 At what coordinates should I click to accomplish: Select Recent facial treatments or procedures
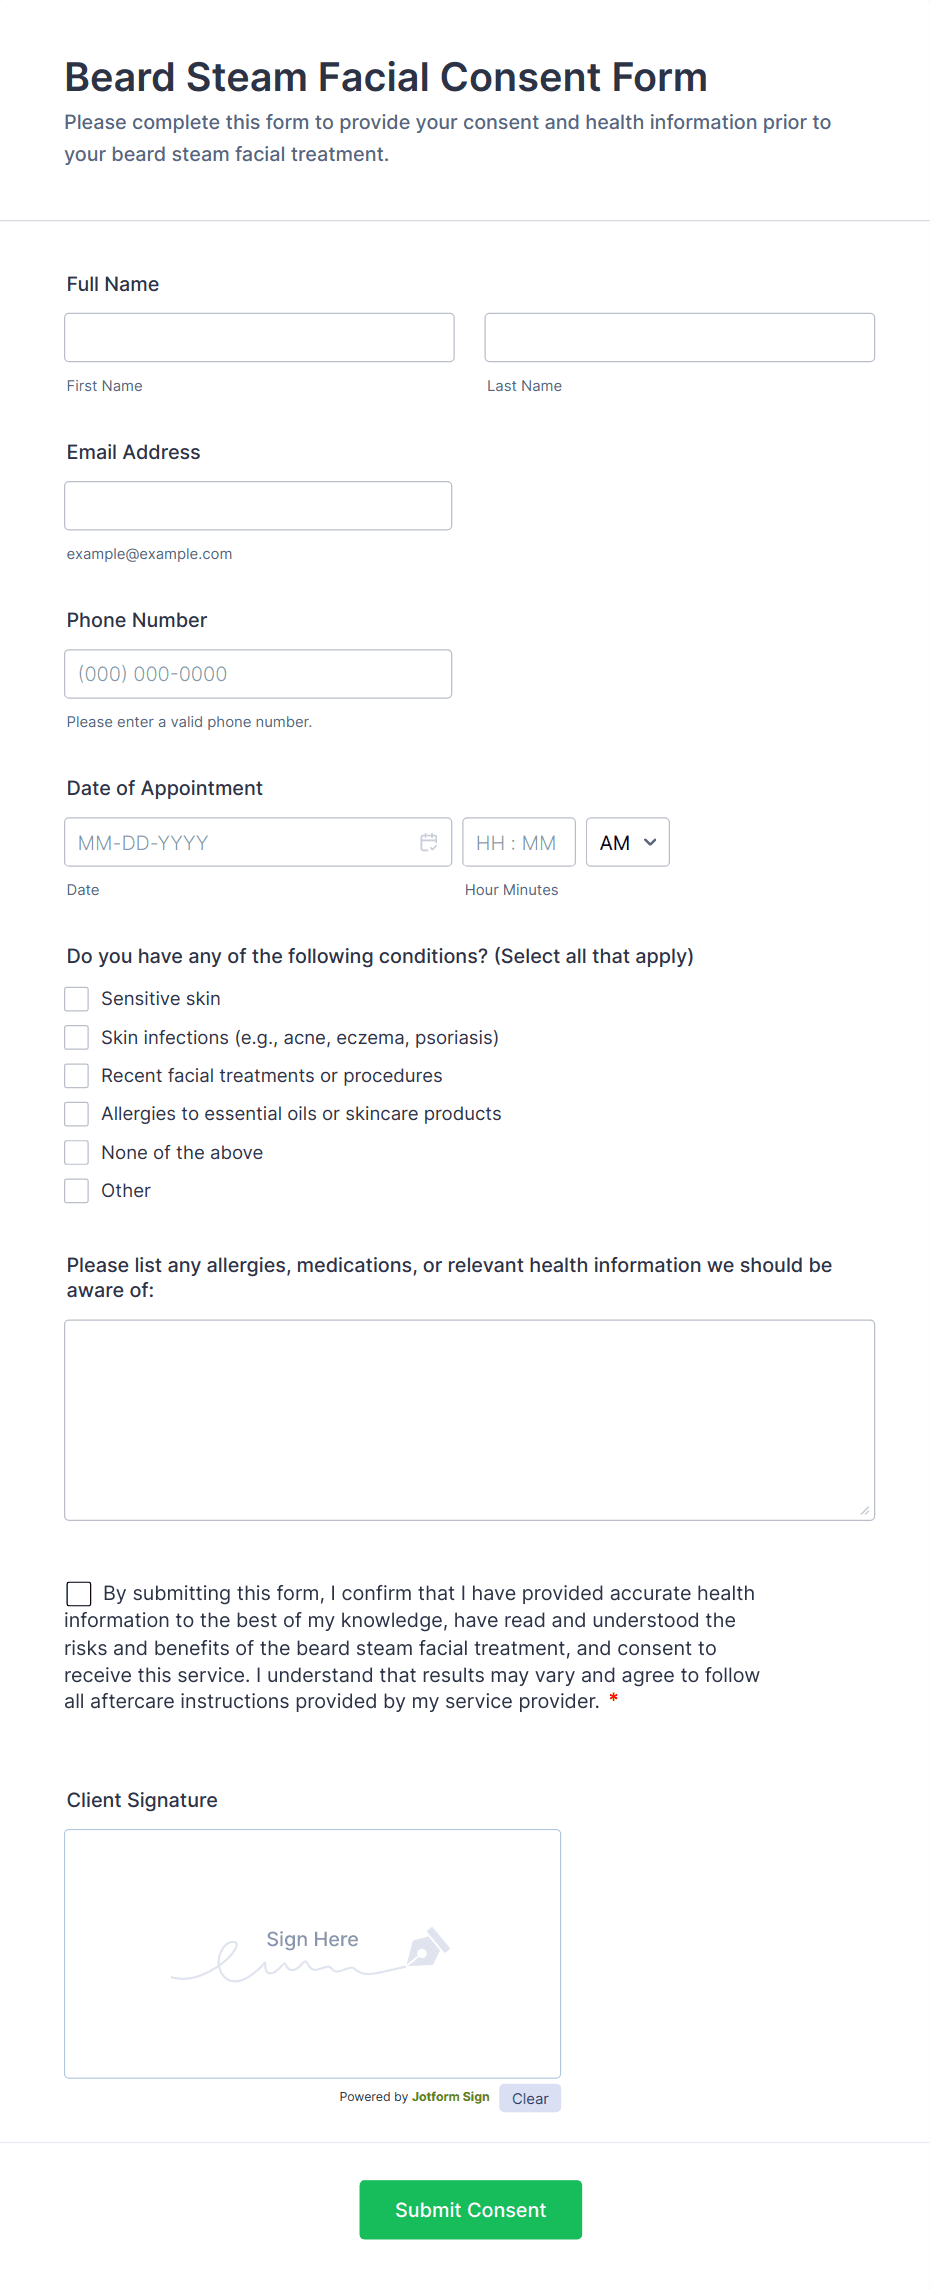77,1076
